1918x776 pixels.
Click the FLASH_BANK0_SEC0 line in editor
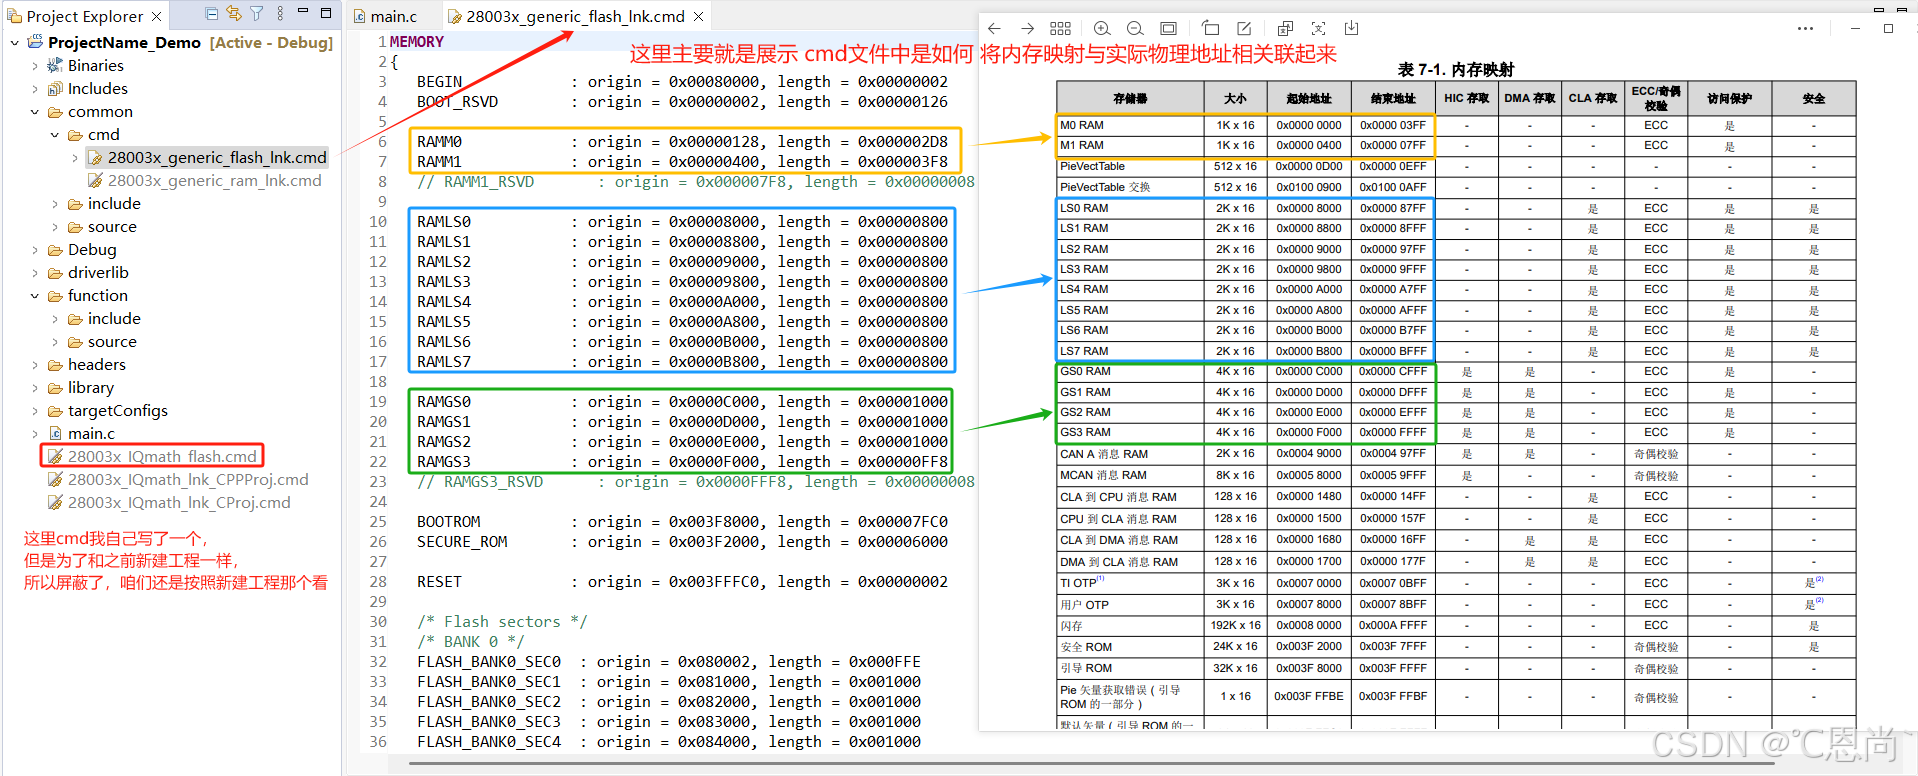click(x=668, y=662)
